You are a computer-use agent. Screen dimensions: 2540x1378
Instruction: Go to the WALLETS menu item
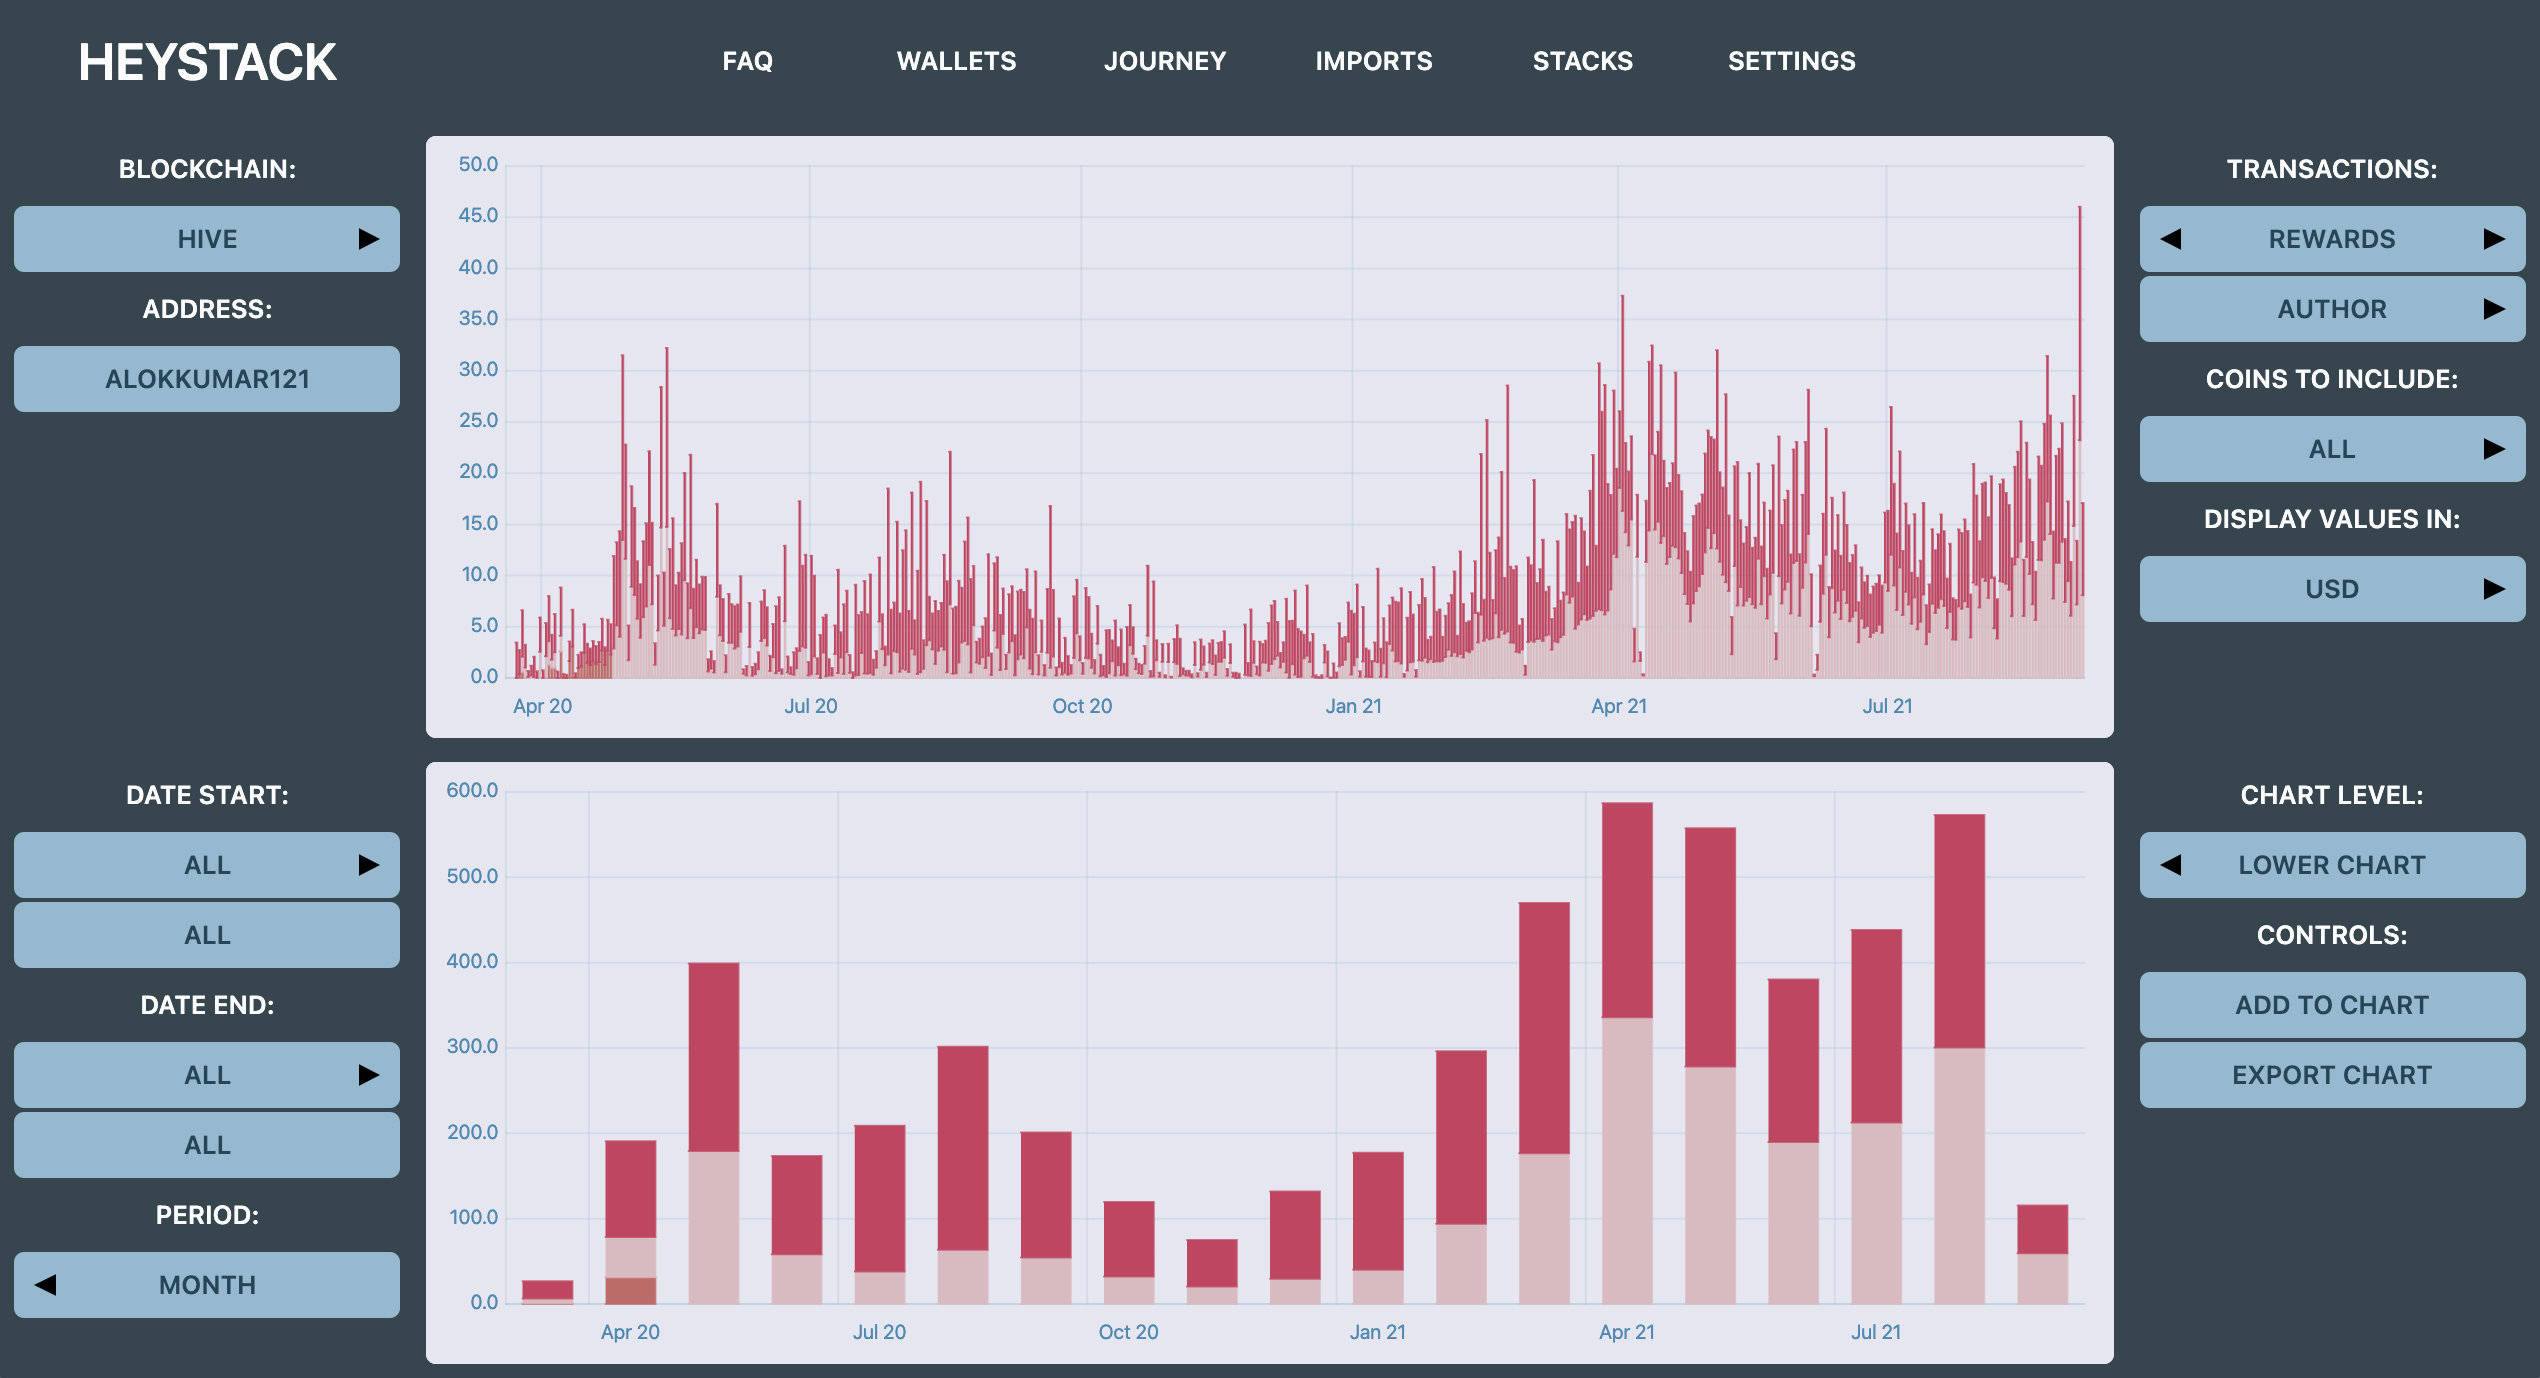click(956, 61)
